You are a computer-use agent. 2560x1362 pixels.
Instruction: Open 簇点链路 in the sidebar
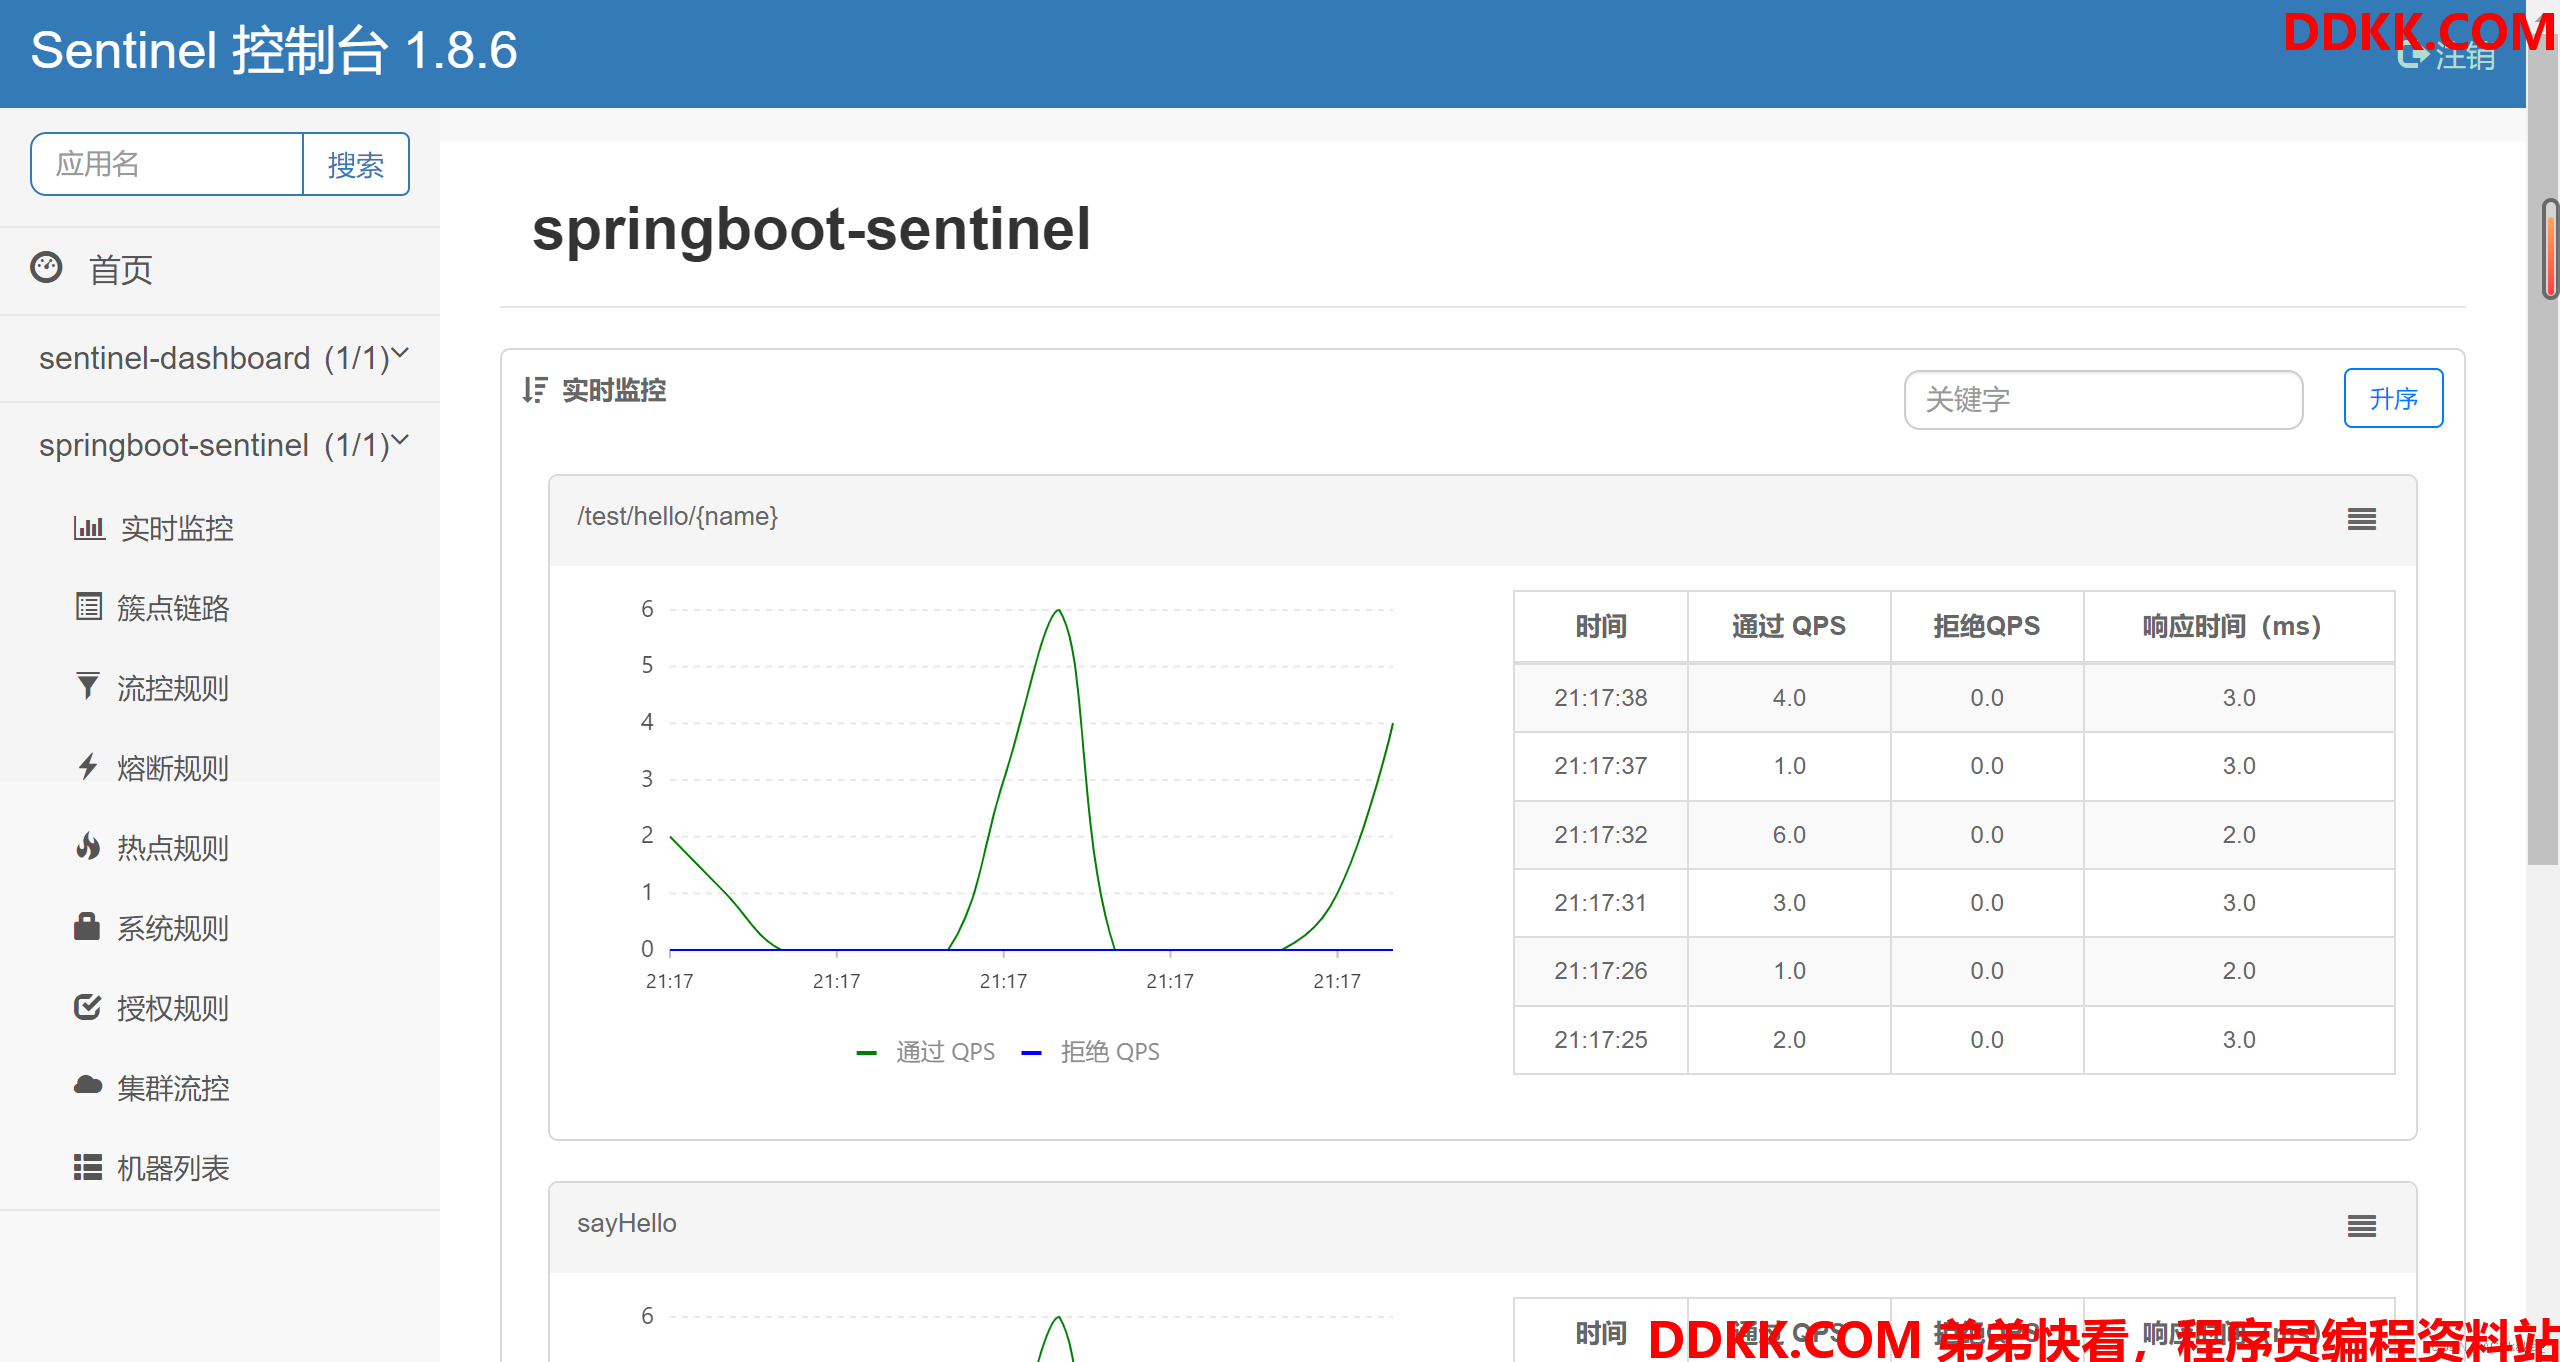[x=173, y=608]
